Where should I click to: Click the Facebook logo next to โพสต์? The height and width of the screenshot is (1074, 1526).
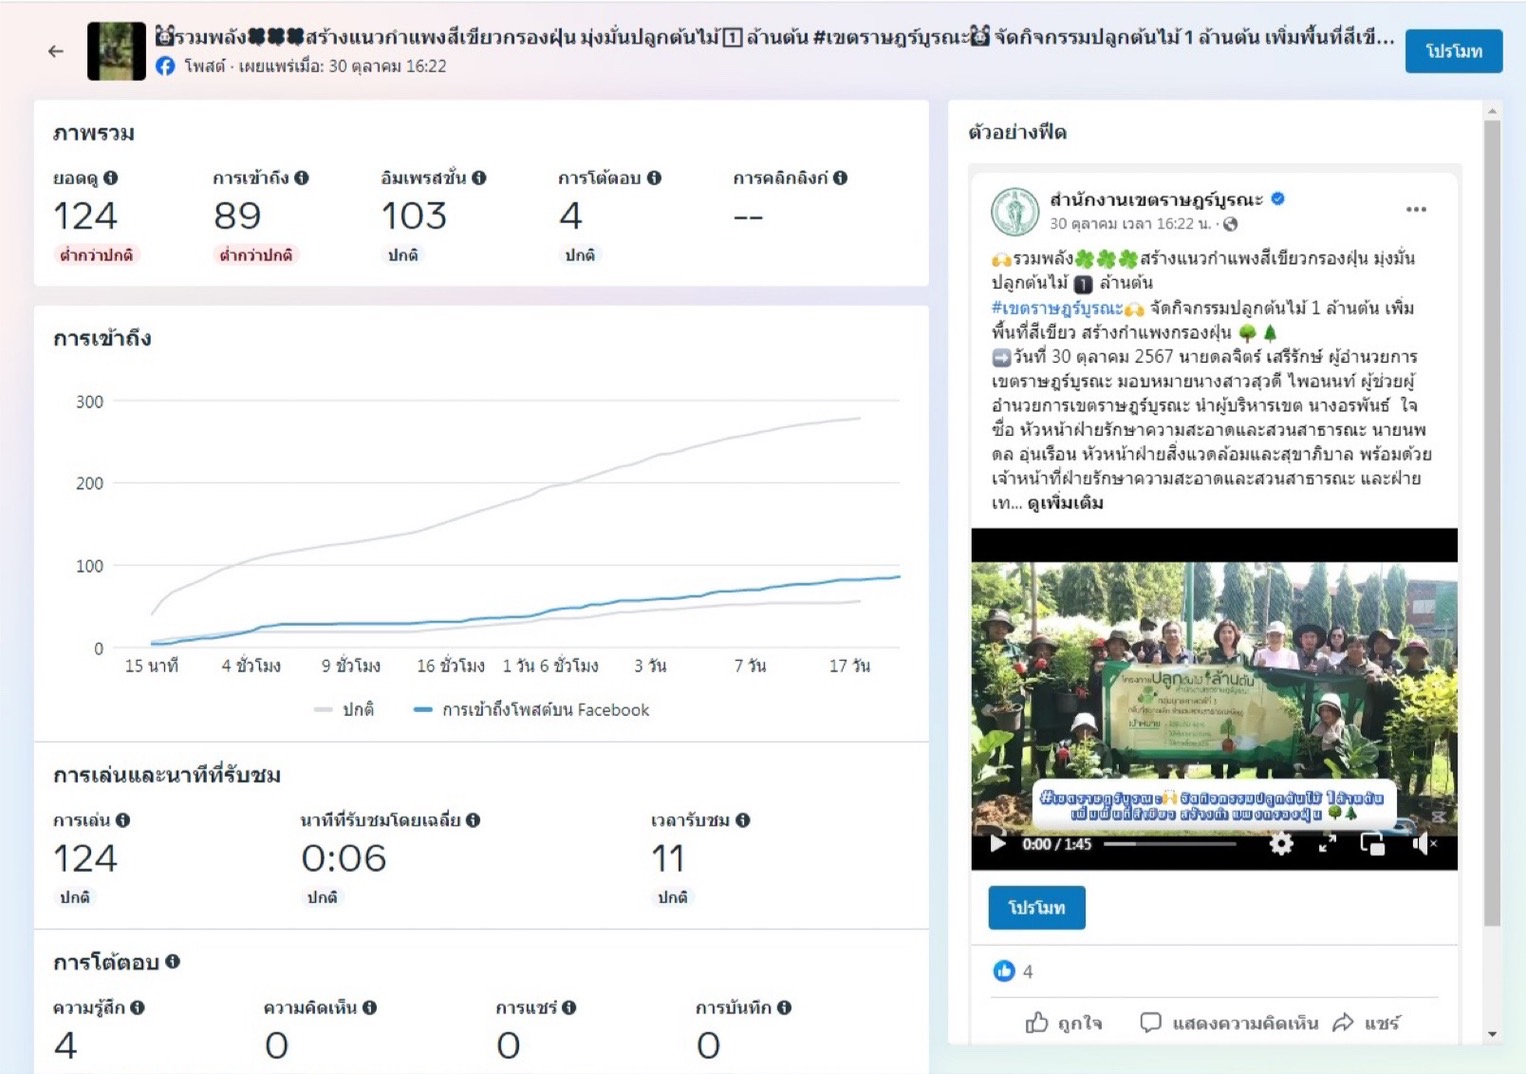[x=165, y=66]
